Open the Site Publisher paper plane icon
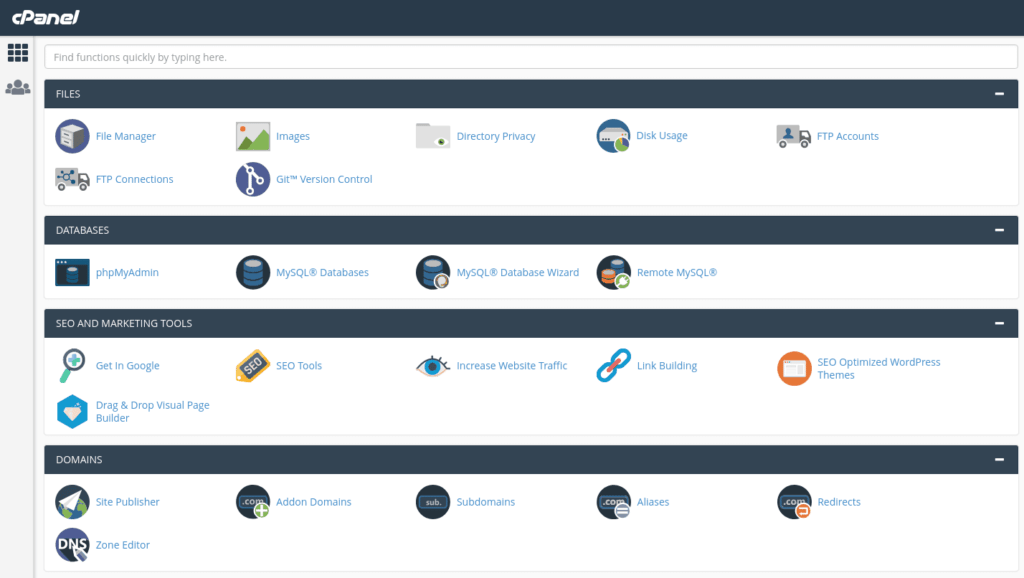The image size is (1024, 578). click(72, 502)
